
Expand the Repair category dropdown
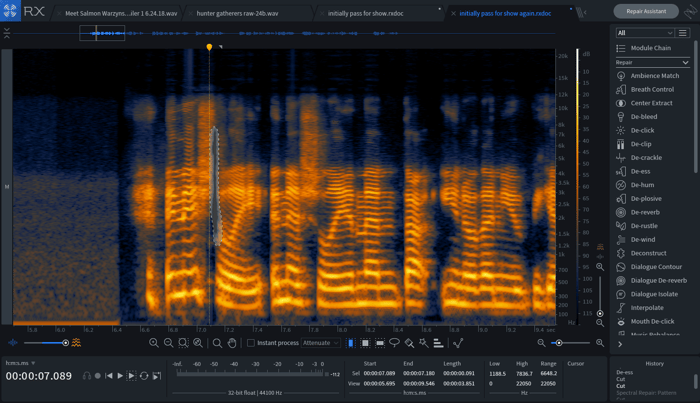(x=652, y=62)
